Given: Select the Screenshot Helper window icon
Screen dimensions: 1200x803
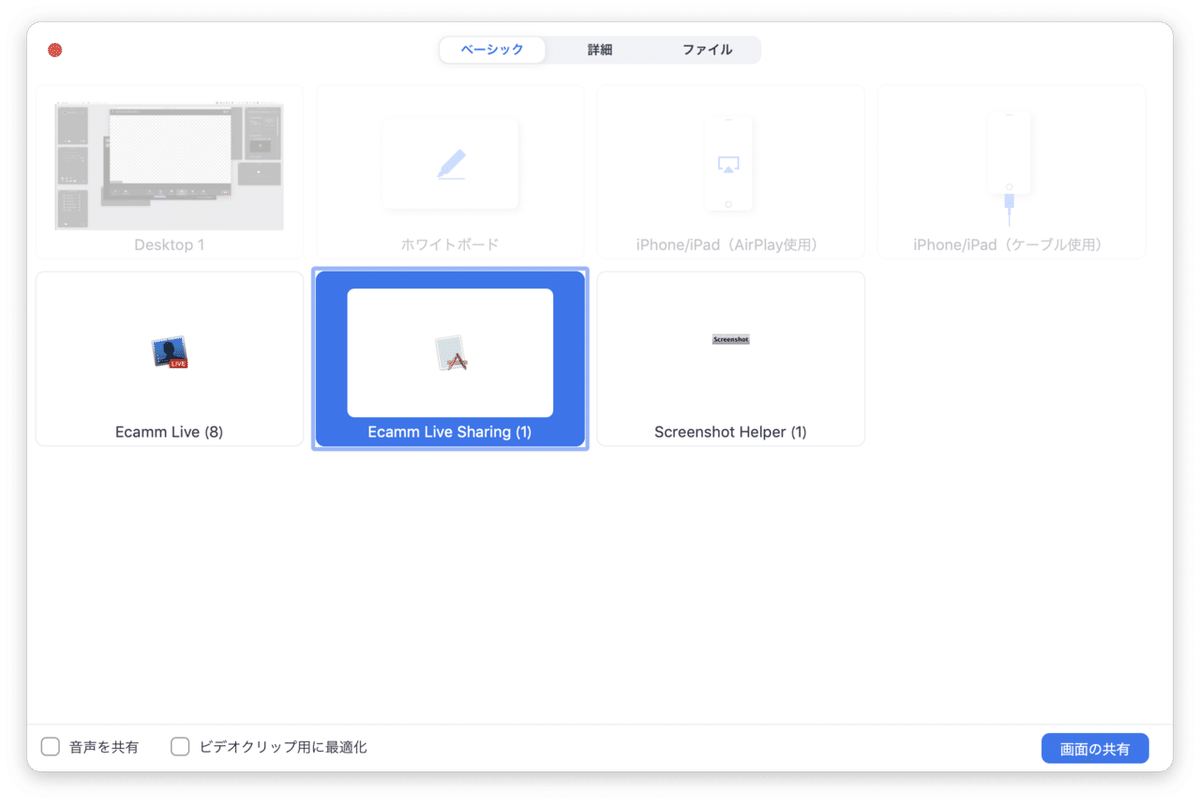Looking at the screenshot, I should click(x=731, y=340).
